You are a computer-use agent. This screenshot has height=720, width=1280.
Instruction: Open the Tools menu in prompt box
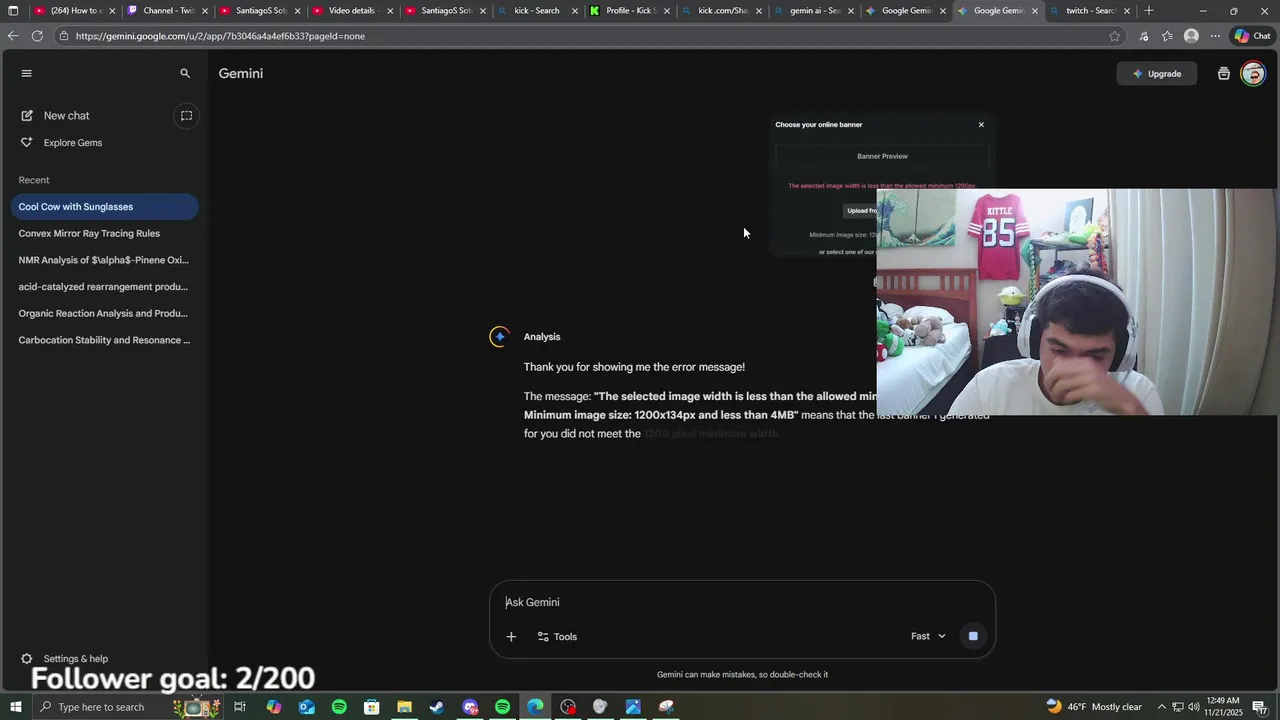tap(557, 637)
